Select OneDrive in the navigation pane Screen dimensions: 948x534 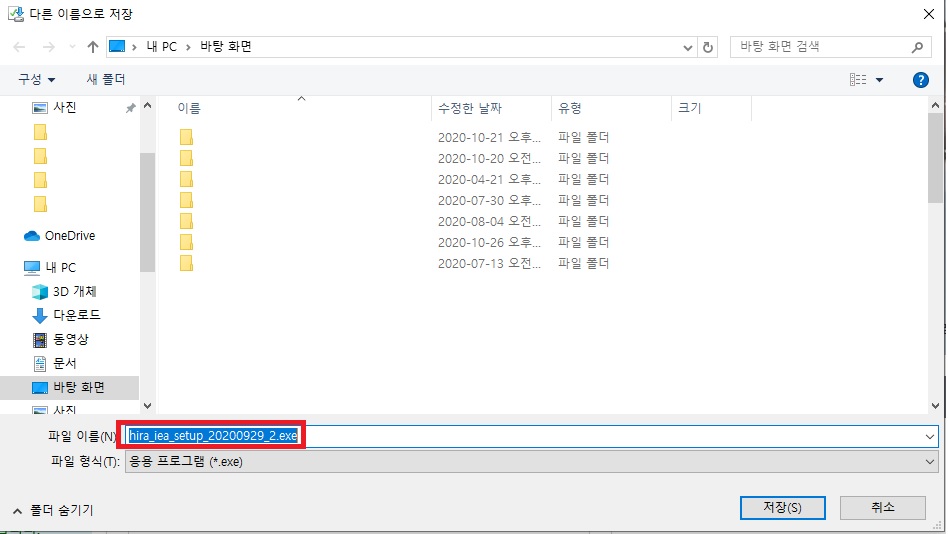tap(70, 236)
